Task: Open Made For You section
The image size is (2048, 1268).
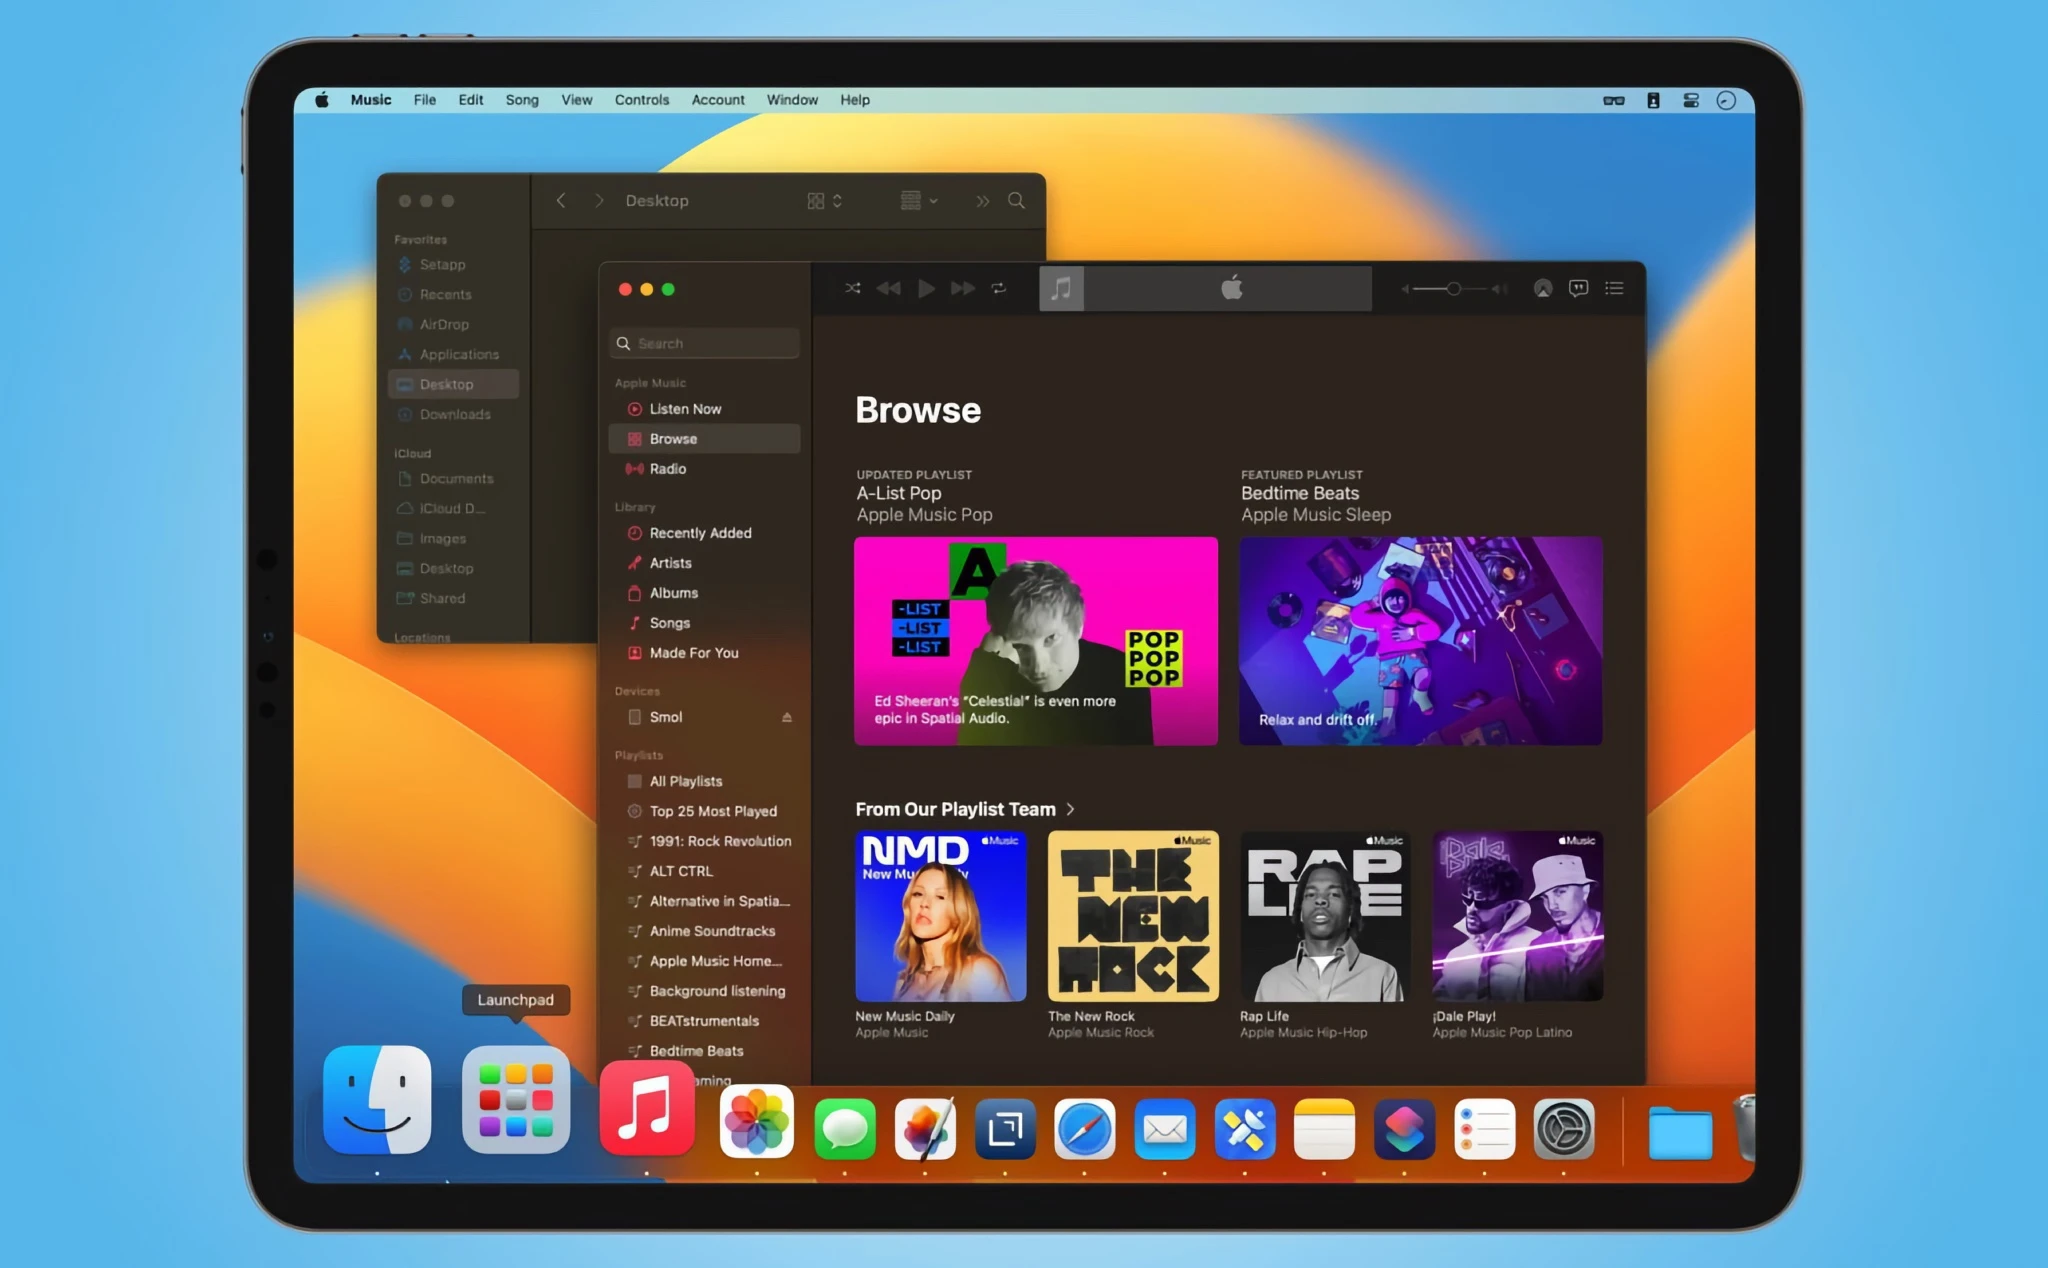Action: point(704,653)
